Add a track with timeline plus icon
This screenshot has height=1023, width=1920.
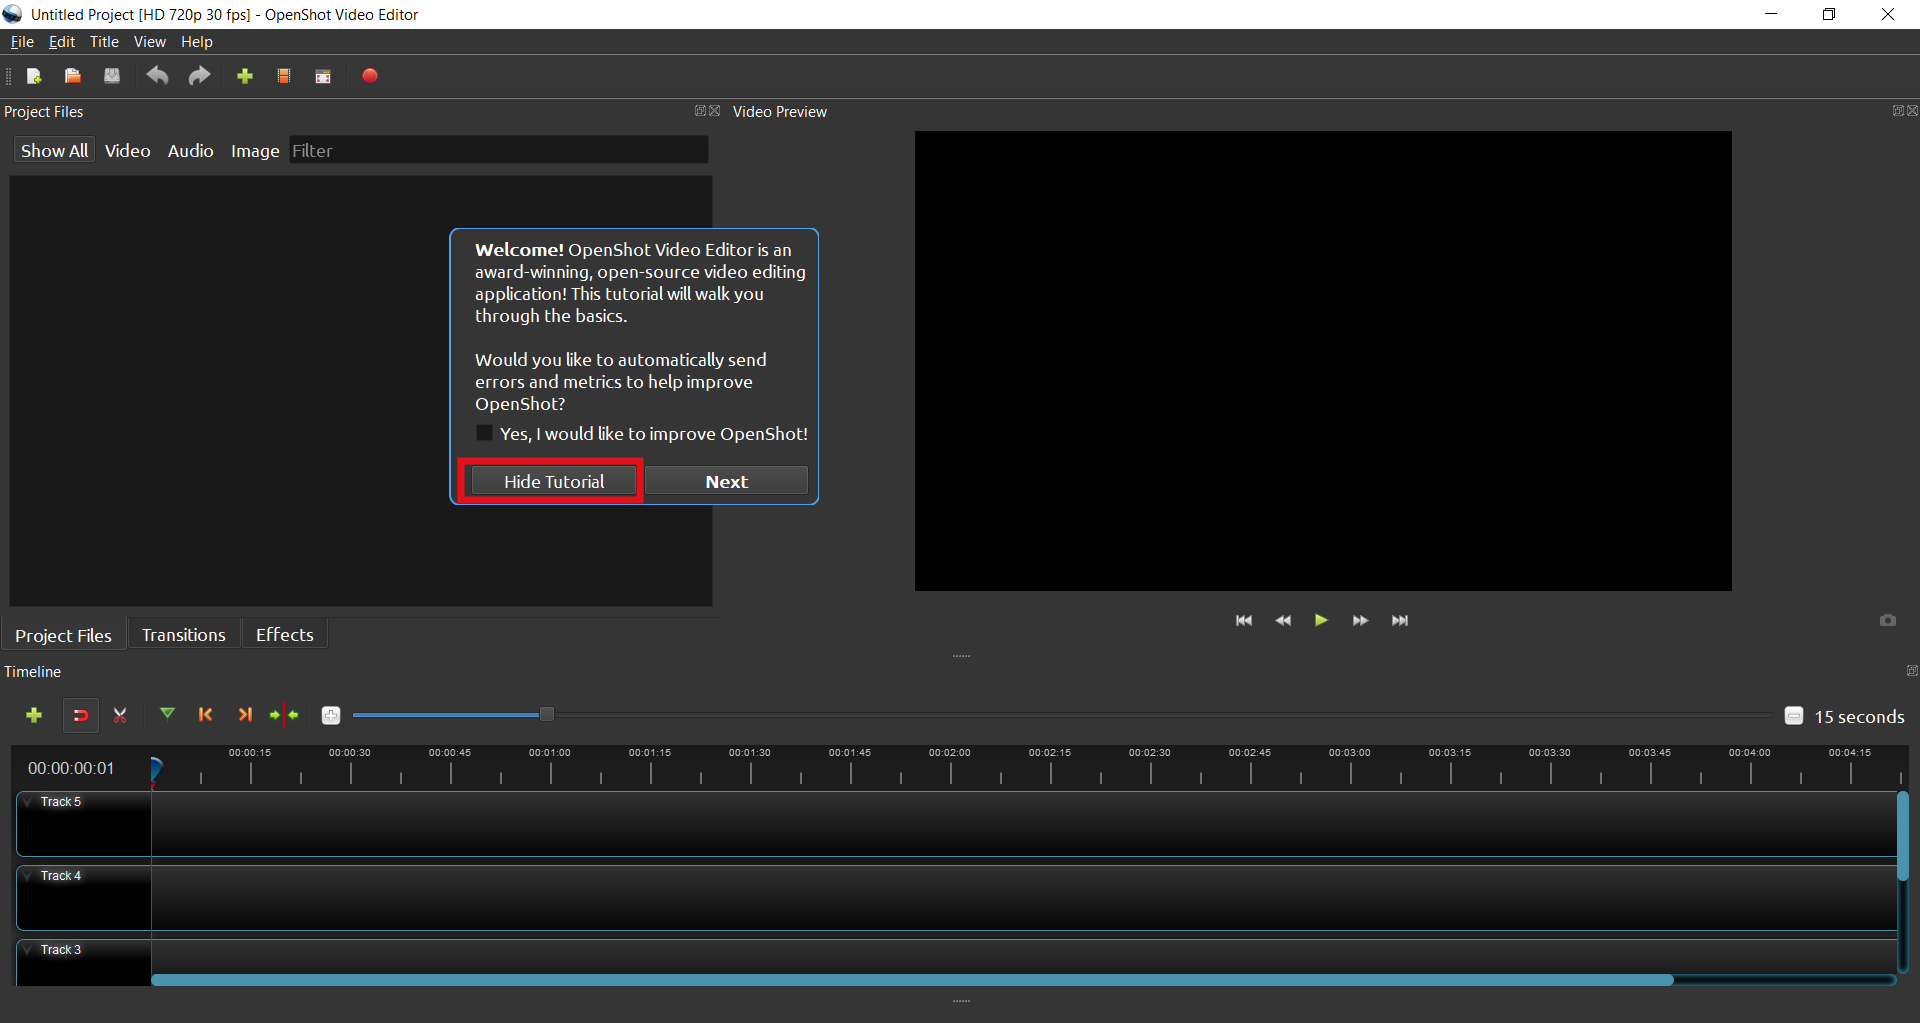tap(34, 715)
